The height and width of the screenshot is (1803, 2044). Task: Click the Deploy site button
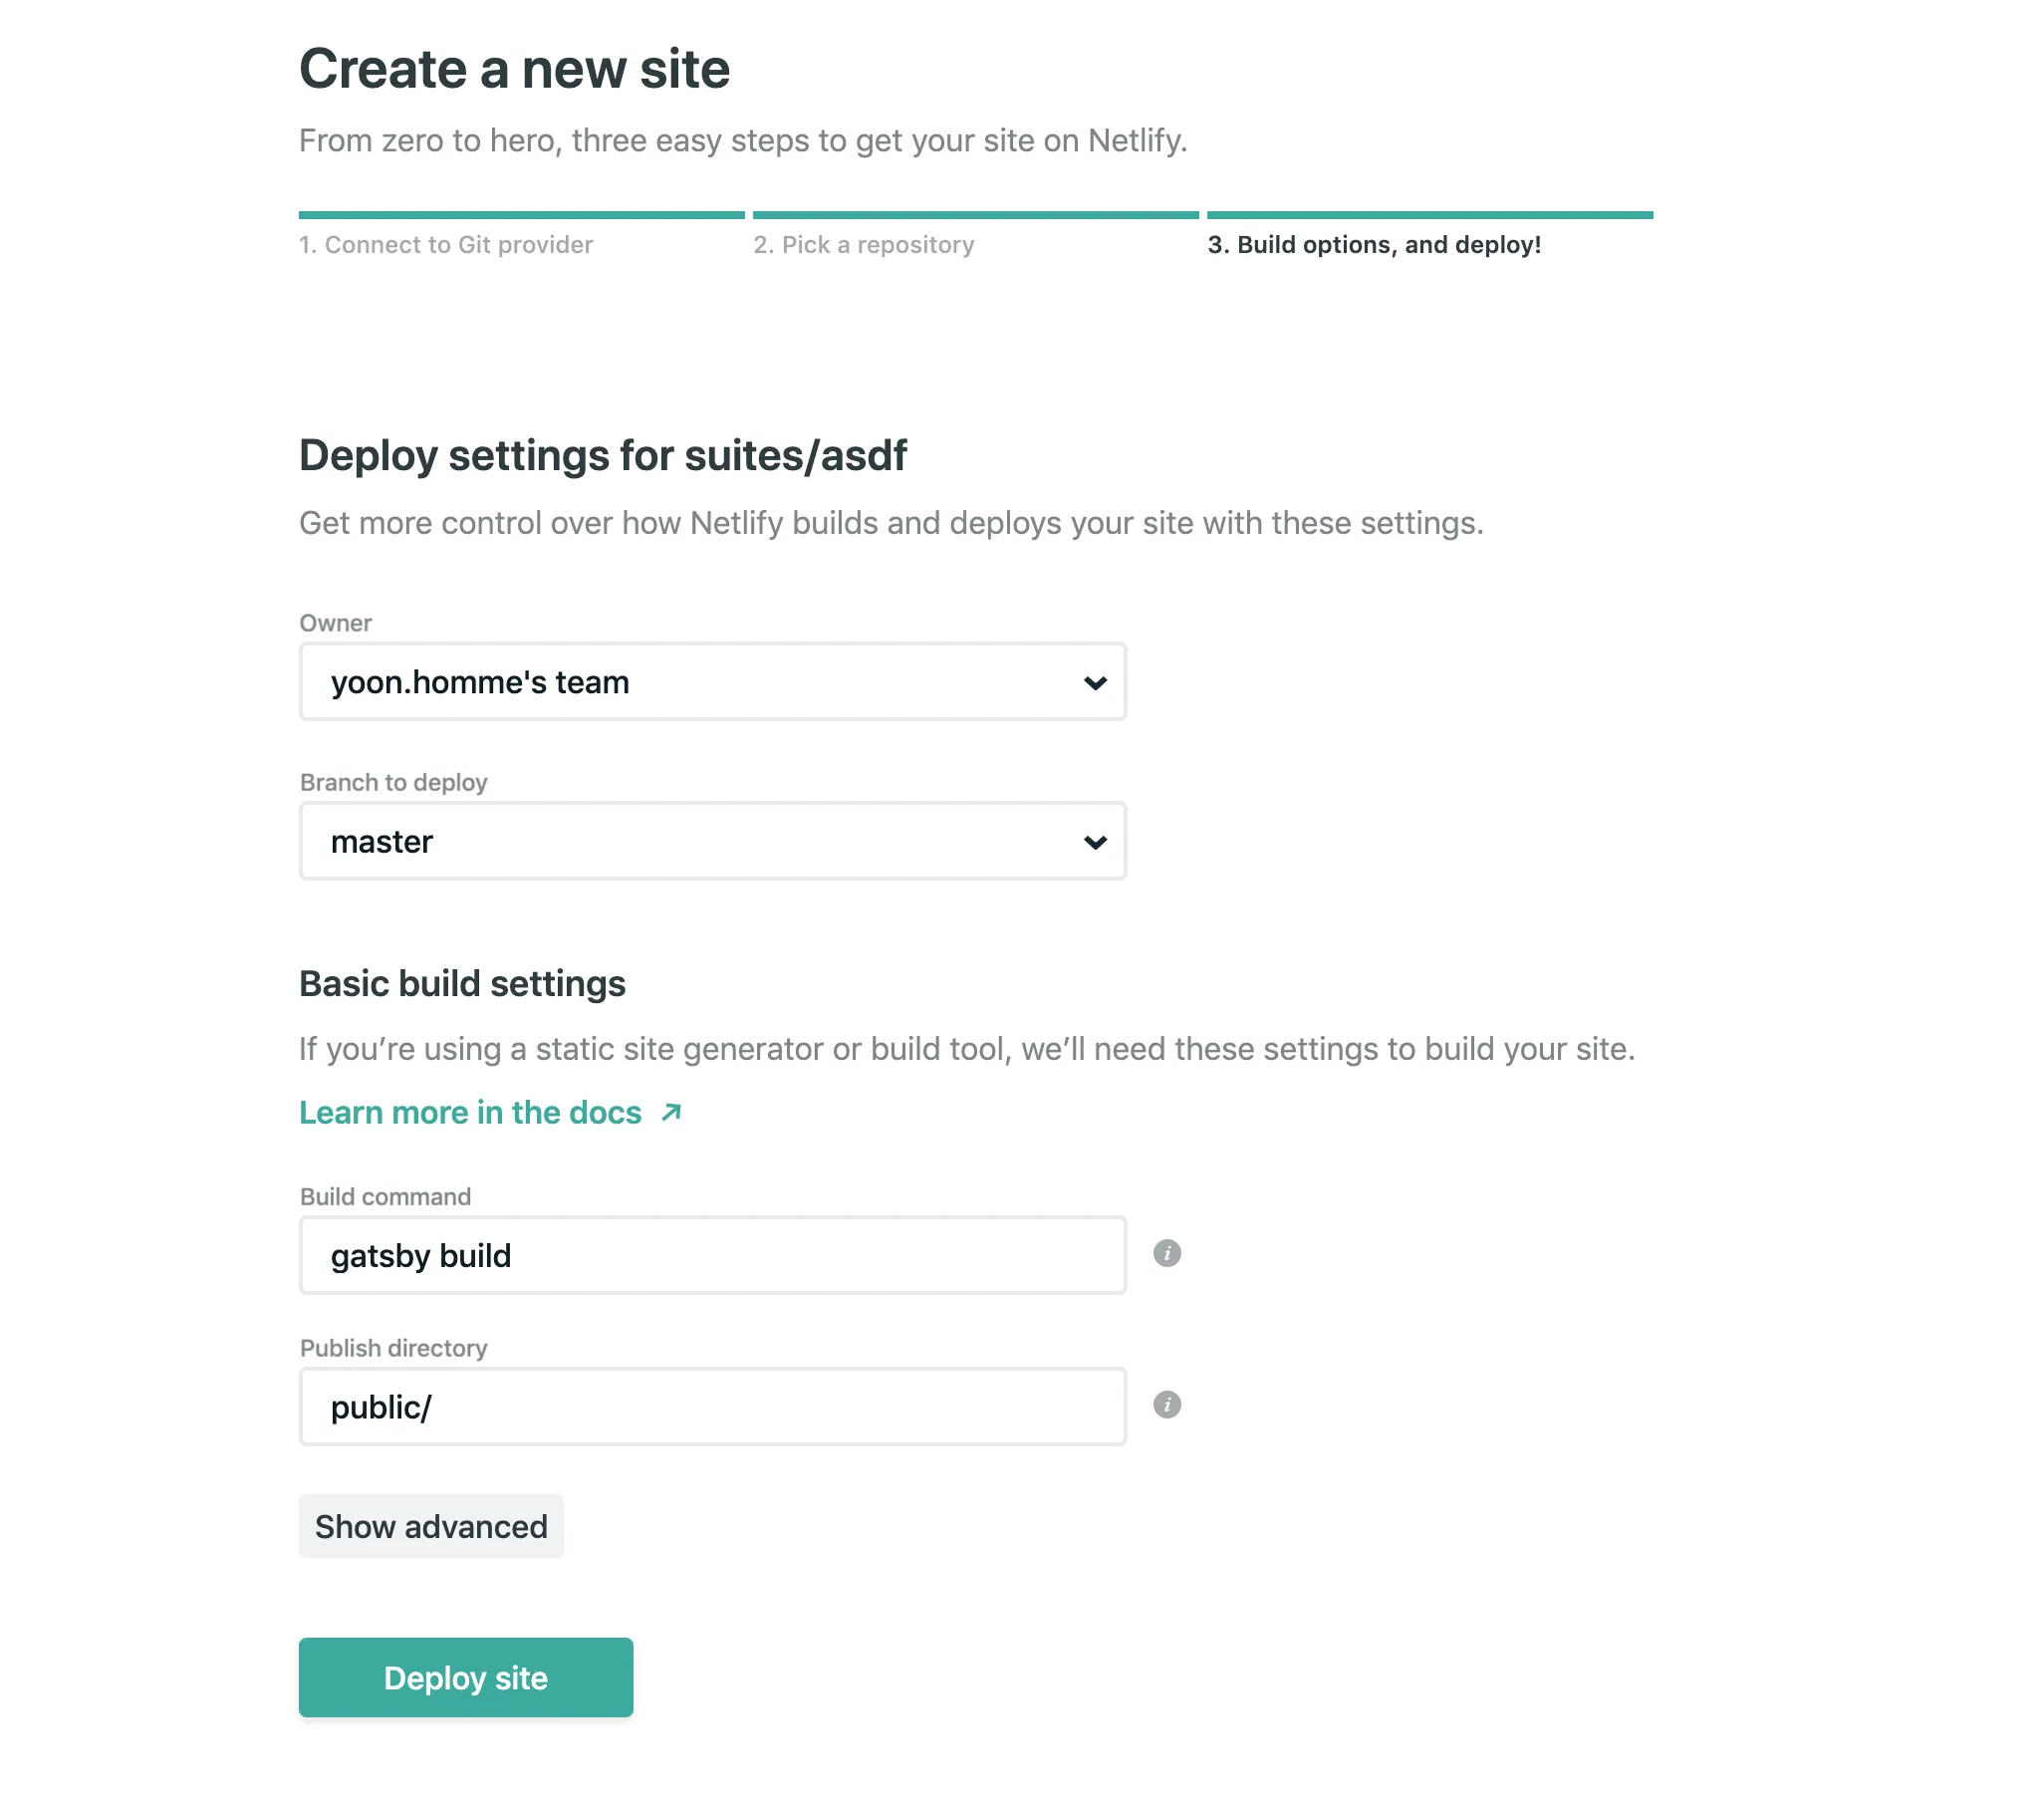466,1677
